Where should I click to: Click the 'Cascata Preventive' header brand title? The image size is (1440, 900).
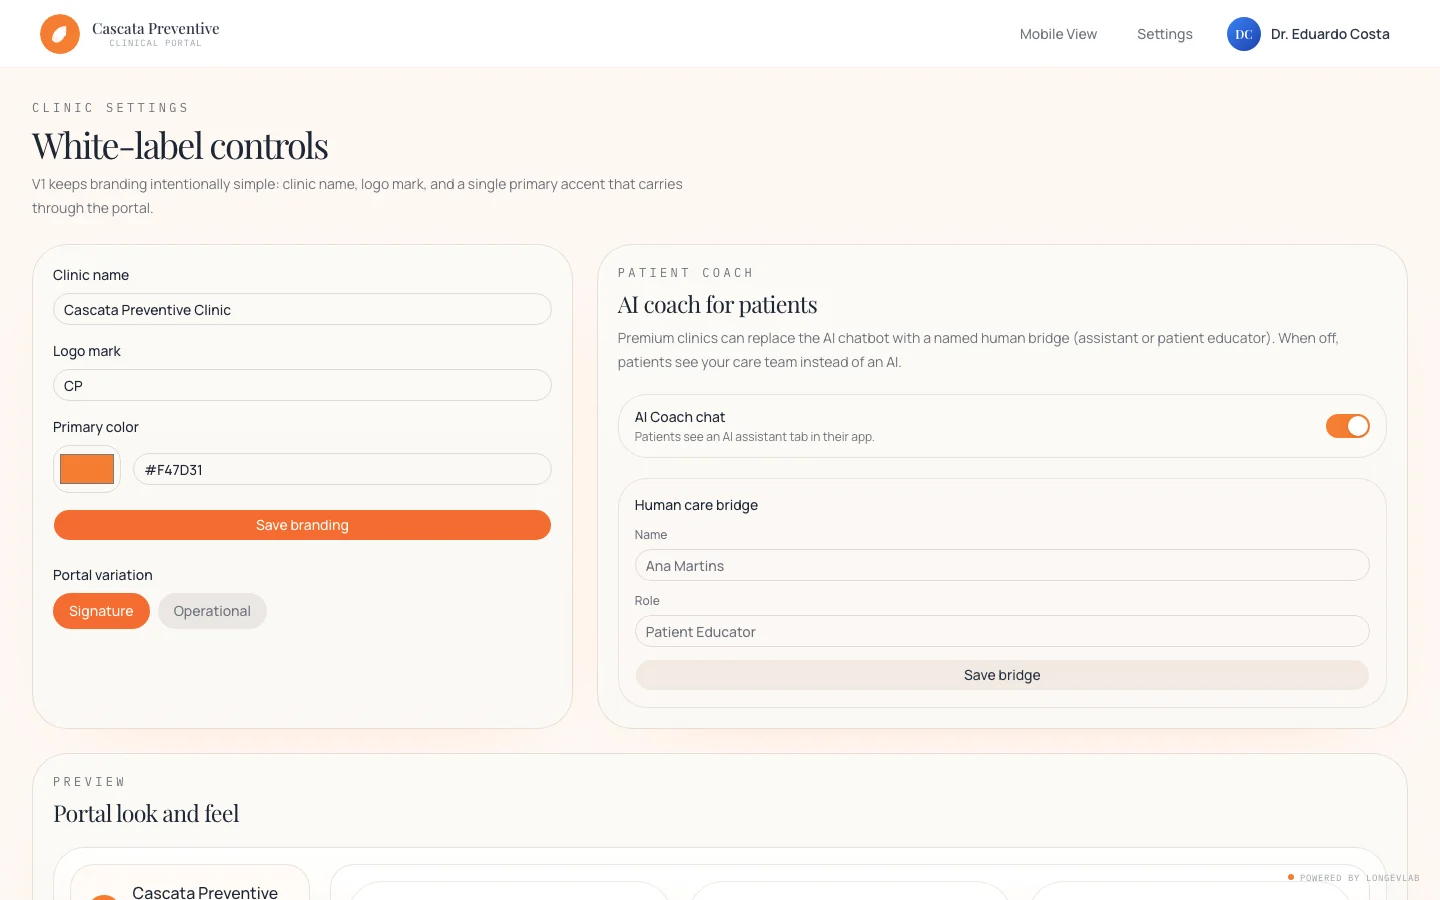point(156,28)
